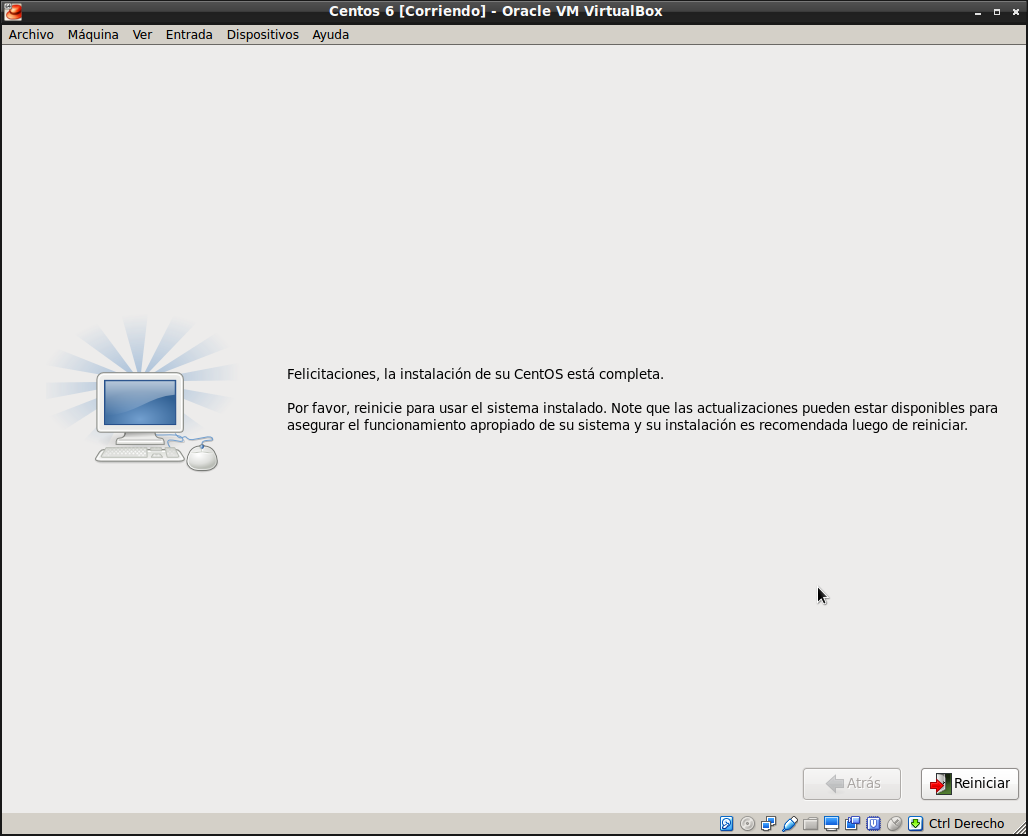Image resolution: width=1028 pixels, height=836 pixels.
Task: Click the mouse integration status icon
Action: [x=895, y=824]
